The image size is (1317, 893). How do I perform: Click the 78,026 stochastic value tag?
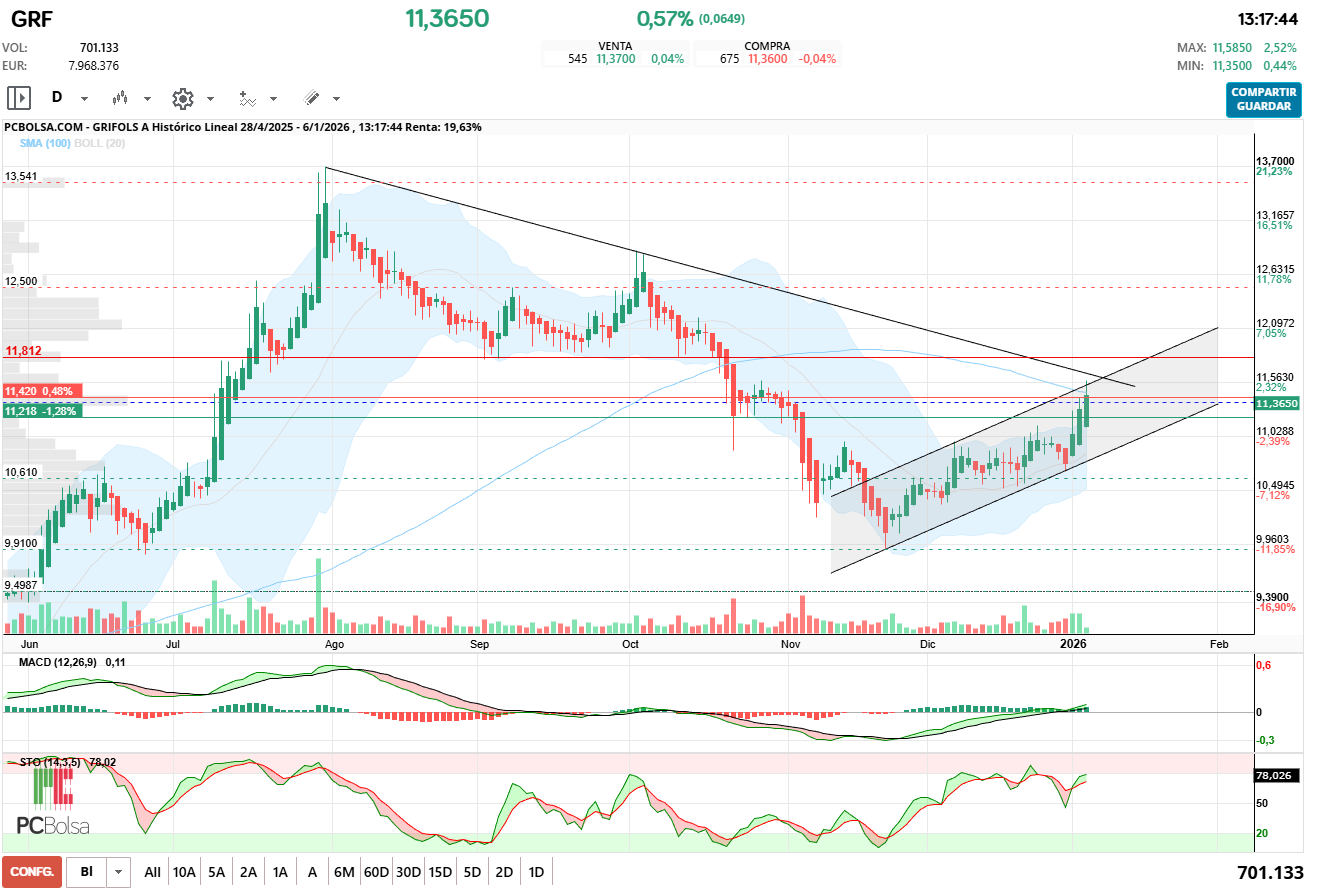(x=1275, y=775)
